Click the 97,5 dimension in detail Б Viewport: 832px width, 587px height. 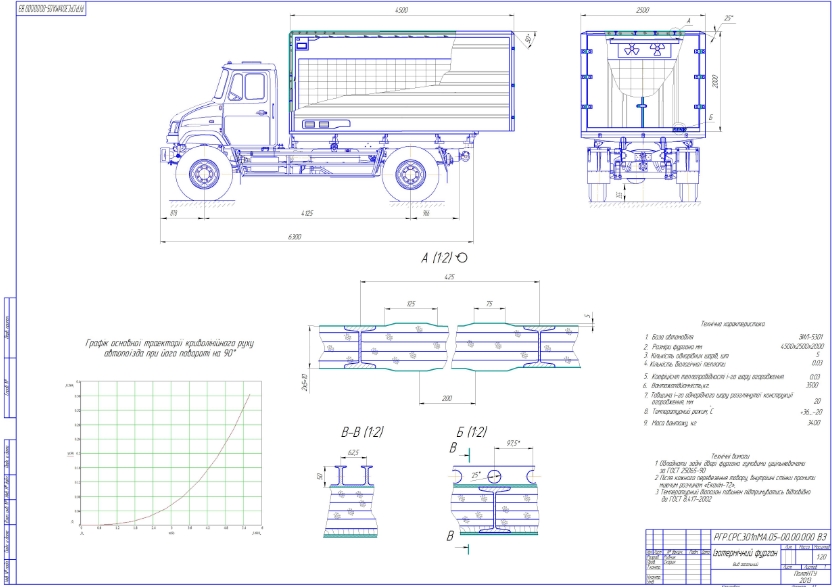(x=513, y=443)
